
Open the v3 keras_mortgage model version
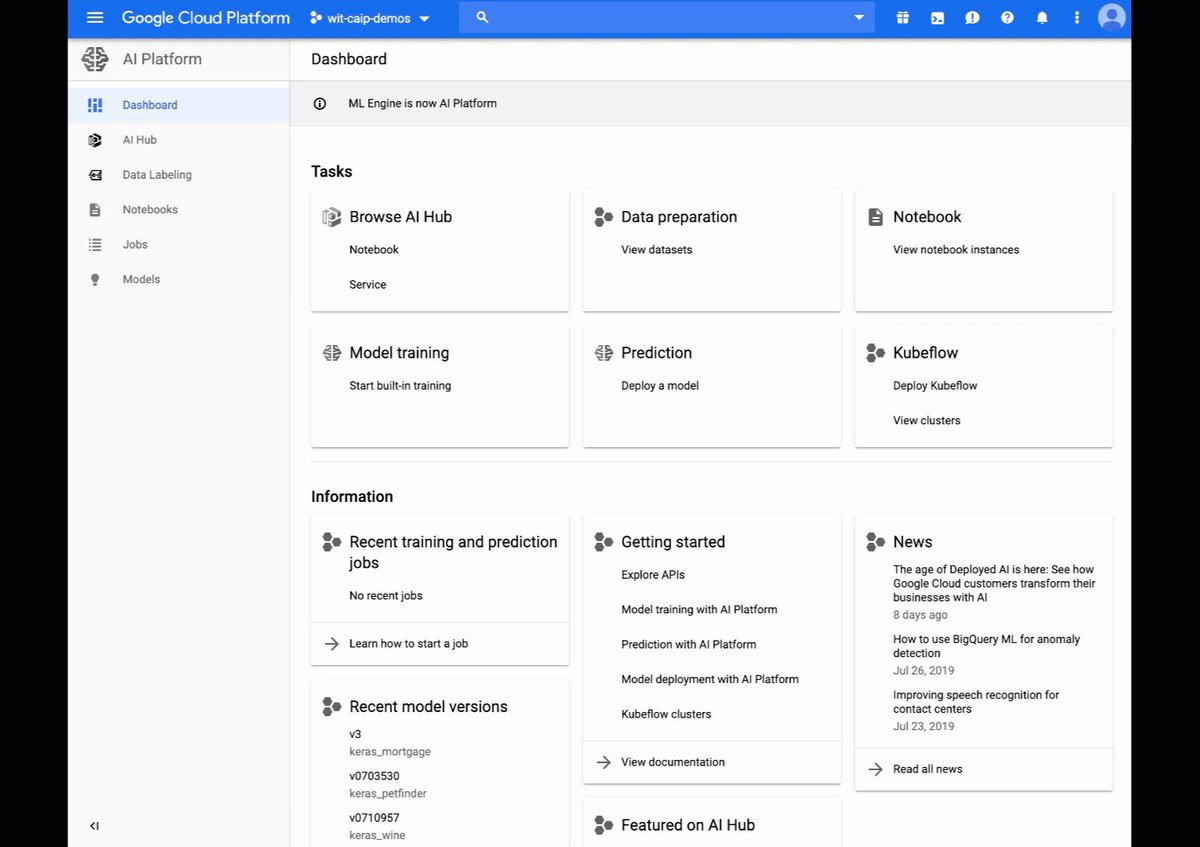[x=390, y=743]
